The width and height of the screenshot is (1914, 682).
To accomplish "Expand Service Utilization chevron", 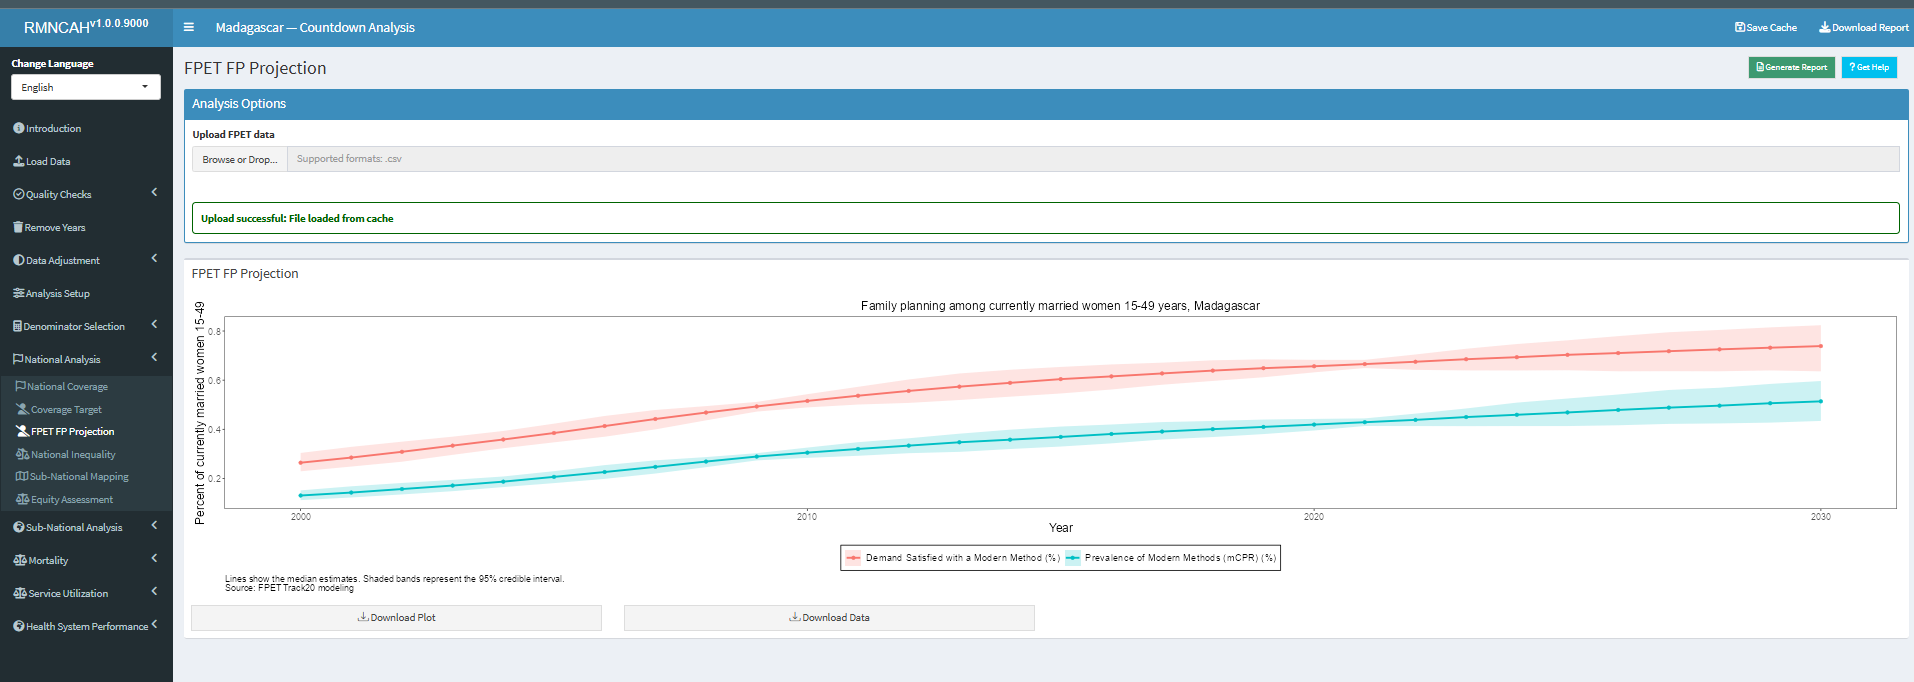I will 154,591.
